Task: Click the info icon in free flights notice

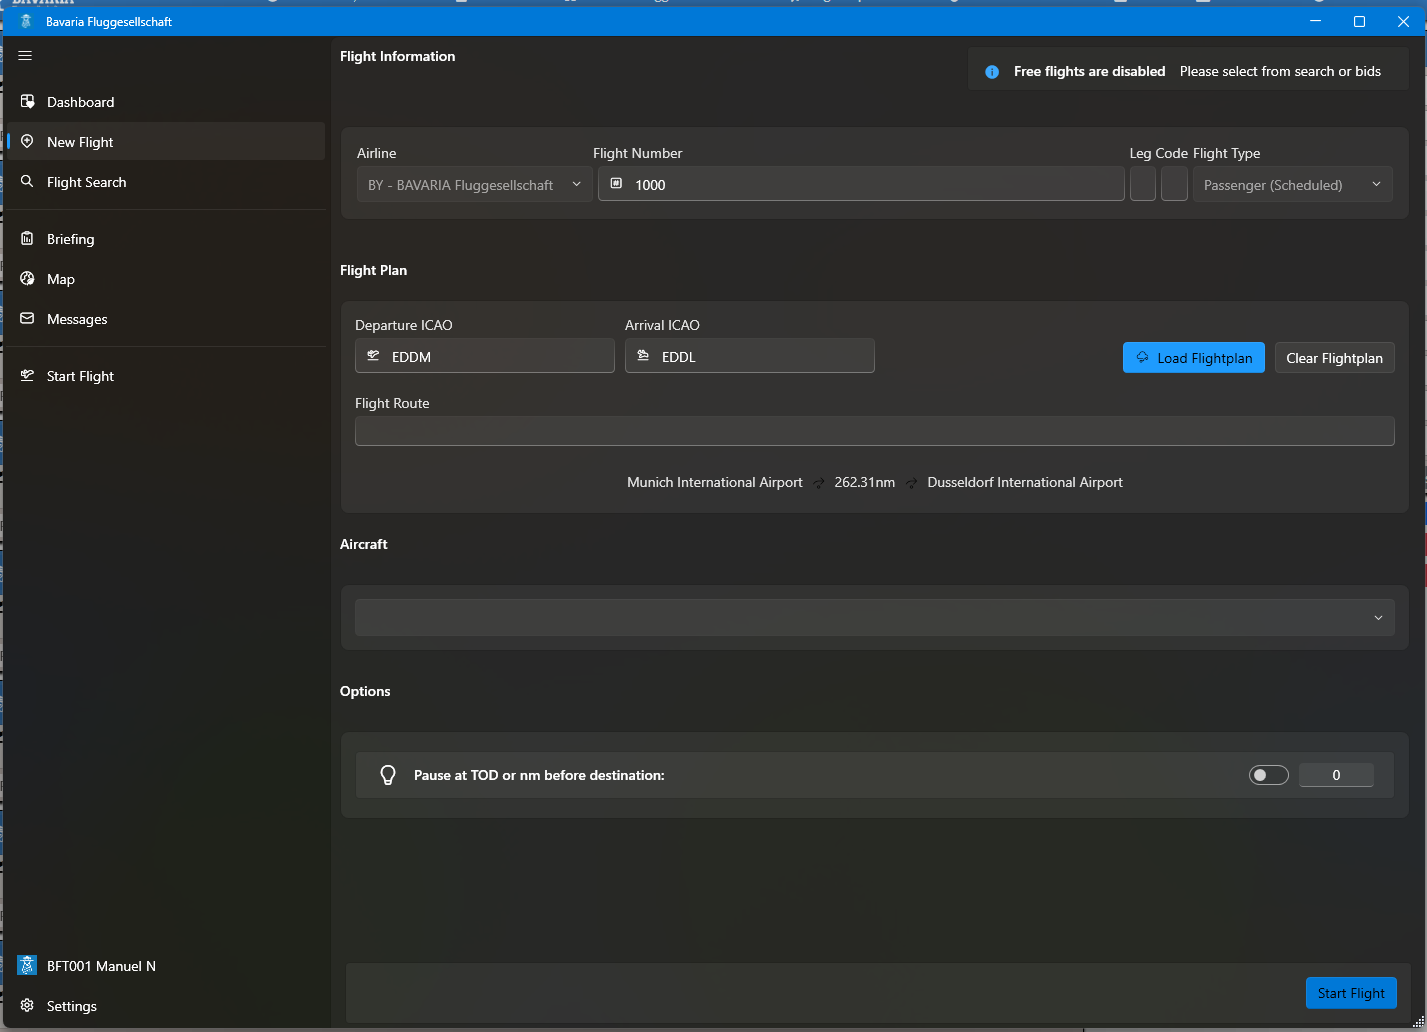Action: click(x=992, y=72)
